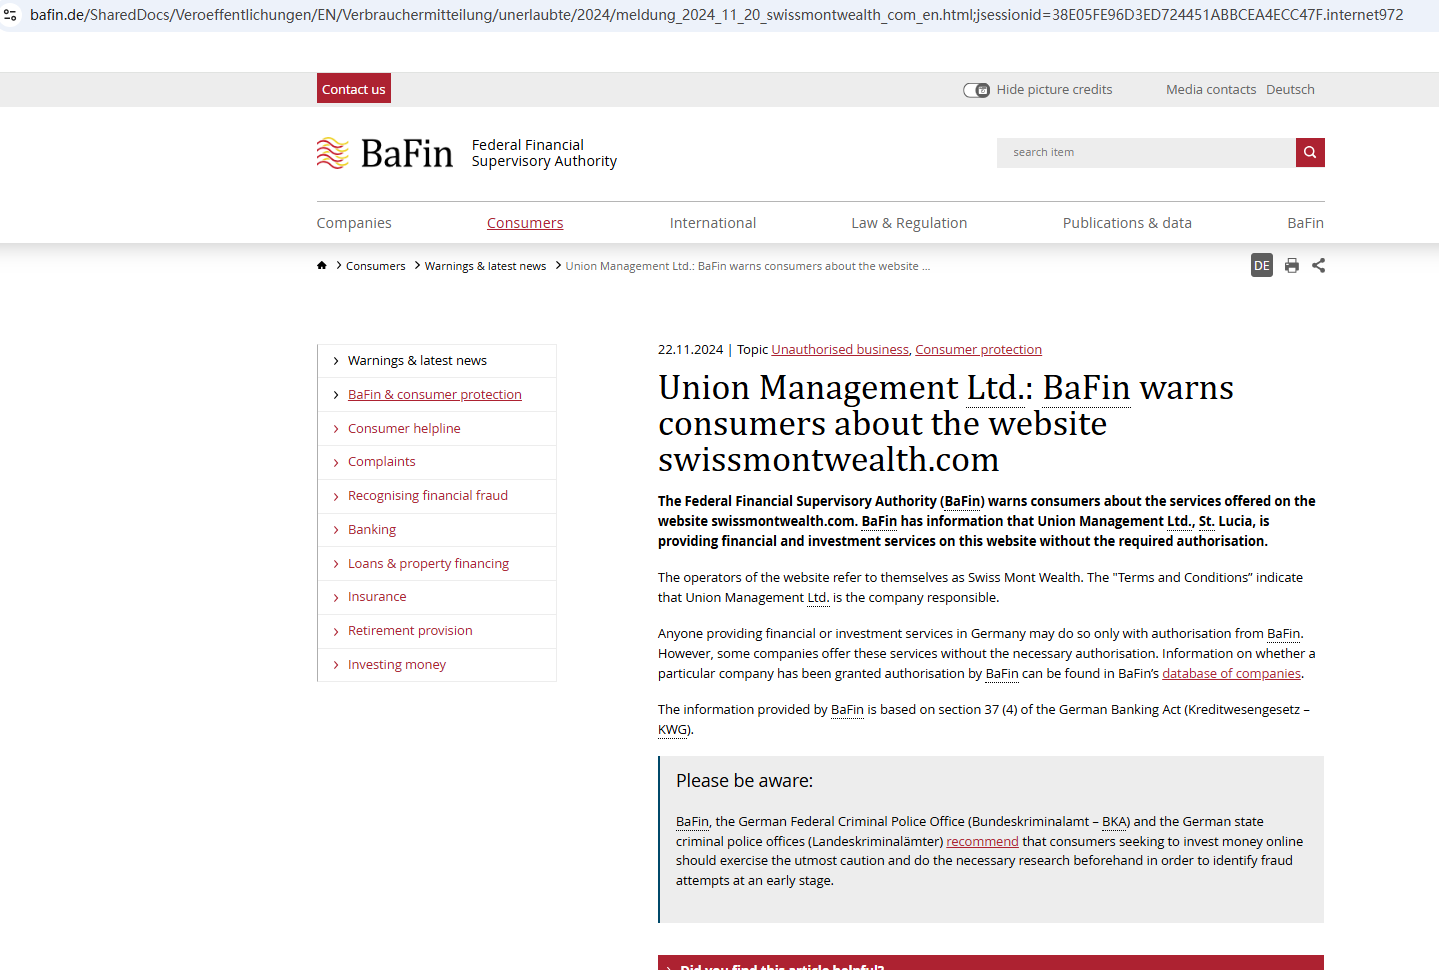Open the International navigation menu
The image size is (1439, 970).
(x=713, y=223)
